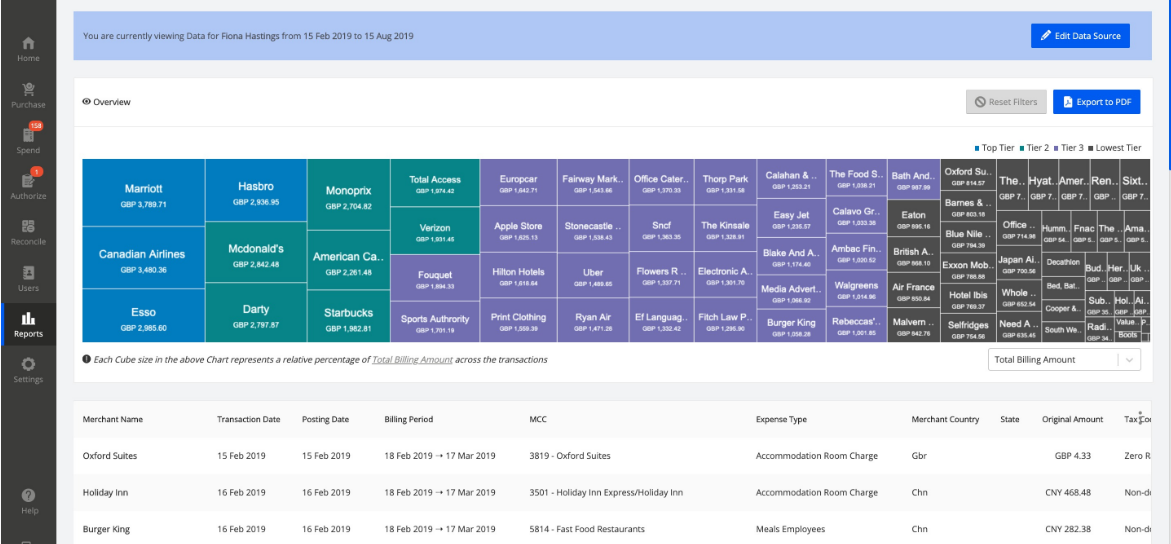Sort by Merchant Name column header
Image resolution: width=1171 pixels, height=544 pixels.
[112, 419]
